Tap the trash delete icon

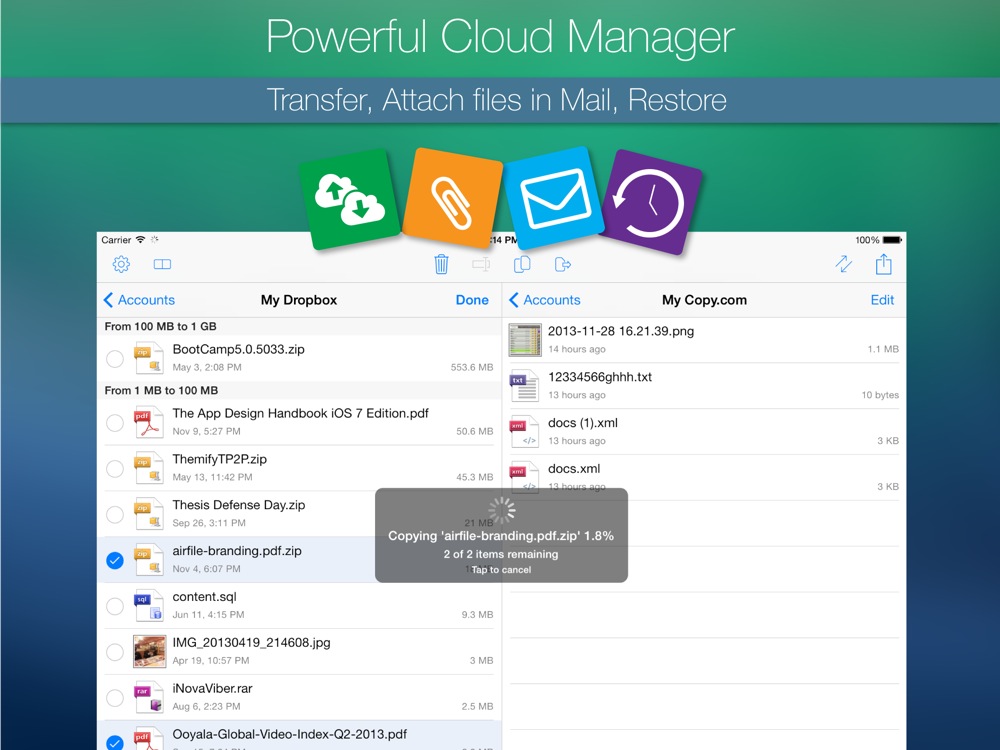441,264
